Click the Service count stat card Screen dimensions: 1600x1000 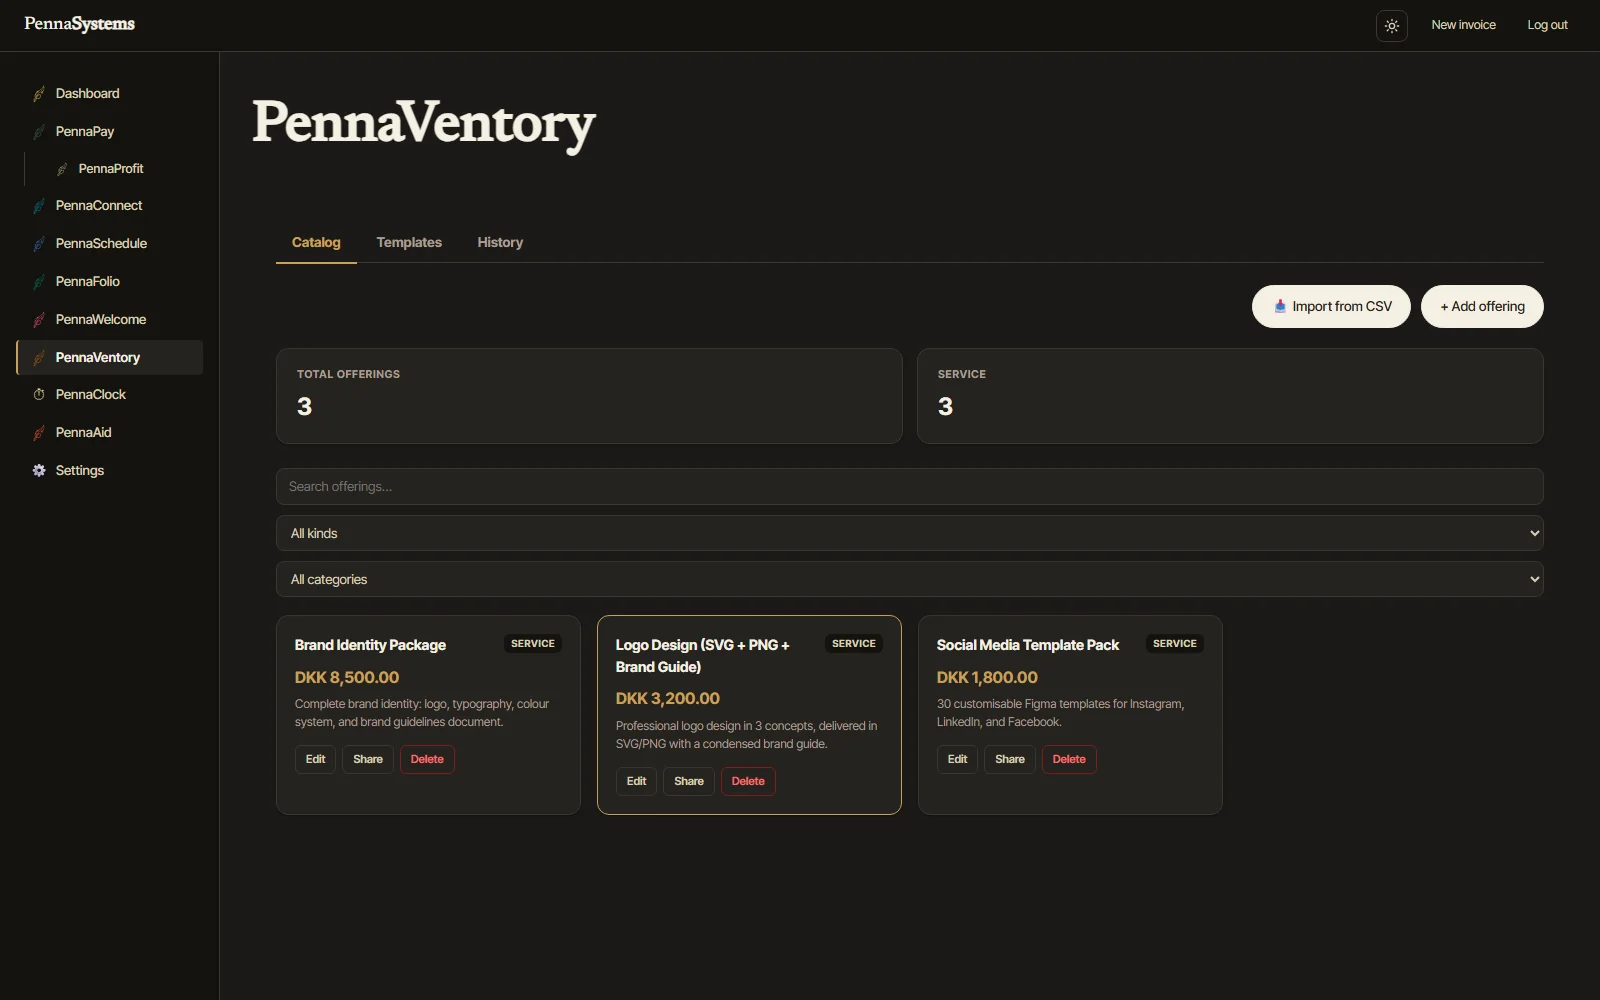point(1230,396)
